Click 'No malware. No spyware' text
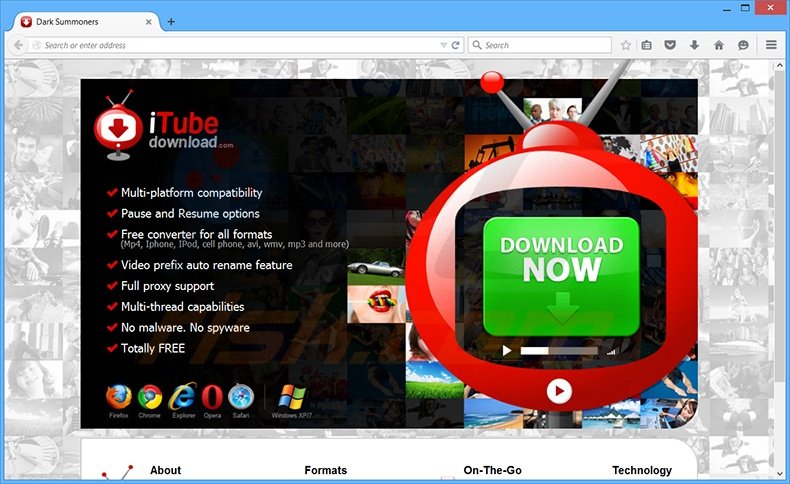The width and height of the screenshot is (790, 484). point(185,328)
